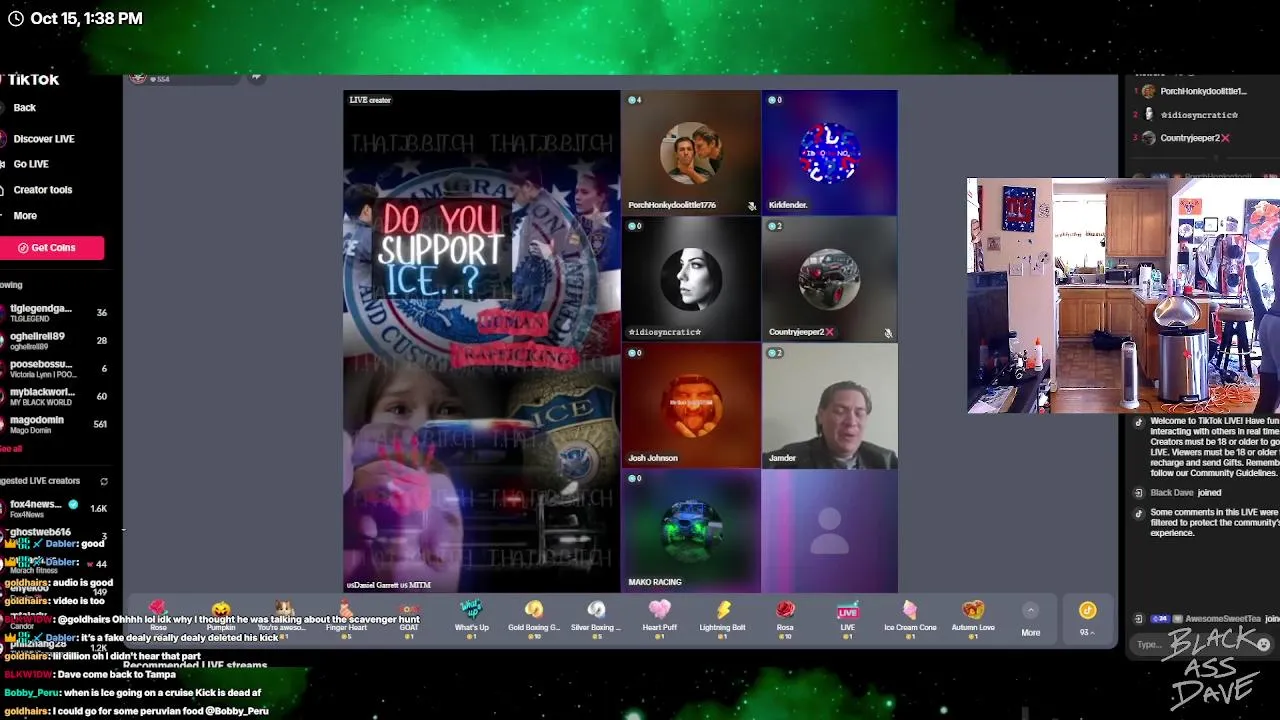
Task: Click the Oct 15 clock display
Action: click(76, 18)
